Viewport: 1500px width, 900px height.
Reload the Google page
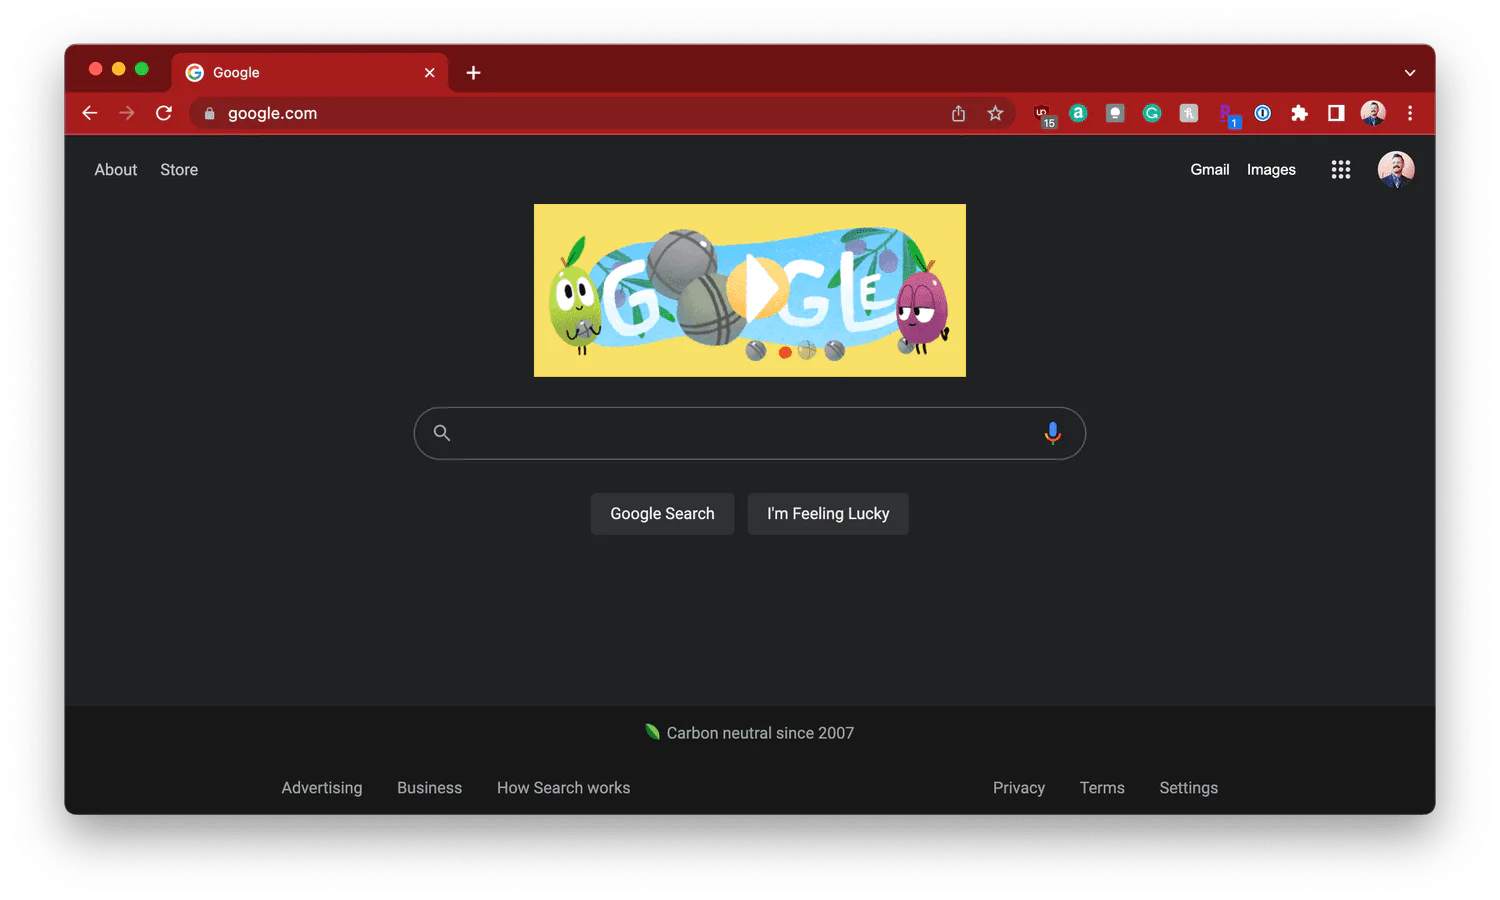coord(164,113)
